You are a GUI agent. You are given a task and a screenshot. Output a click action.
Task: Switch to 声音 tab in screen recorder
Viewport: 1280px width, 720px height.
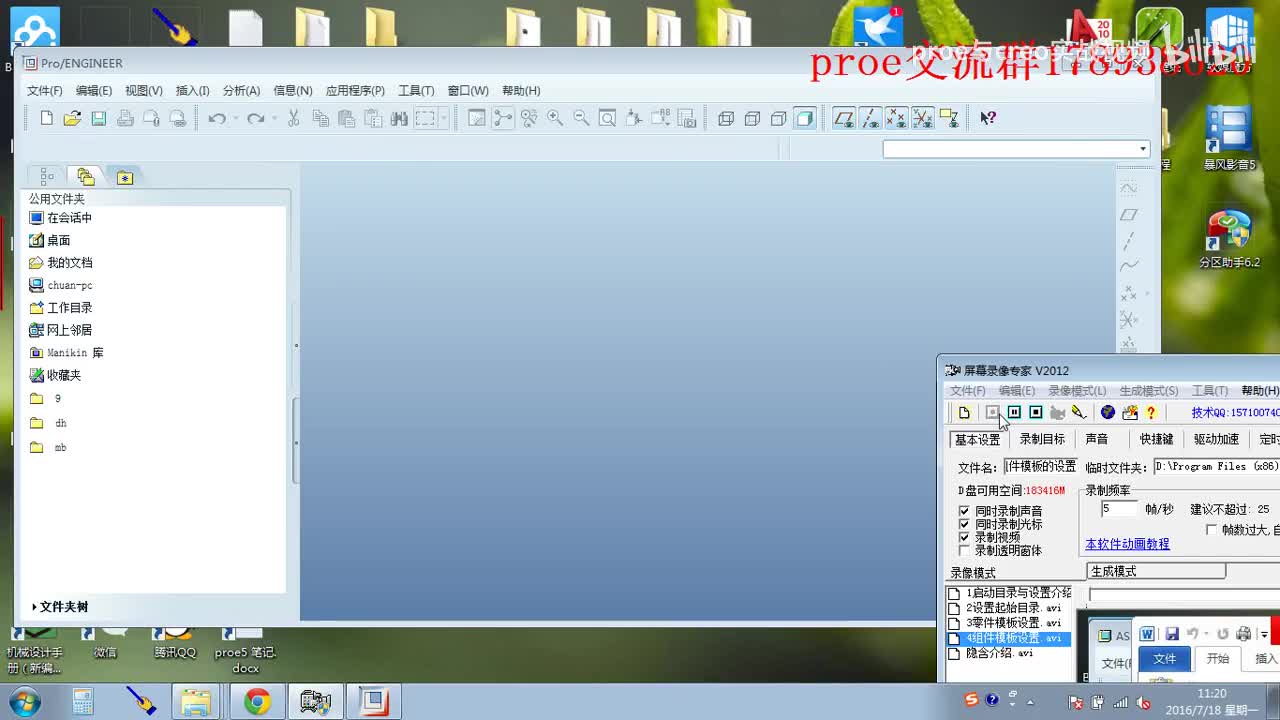click(x=1097, y=439)
